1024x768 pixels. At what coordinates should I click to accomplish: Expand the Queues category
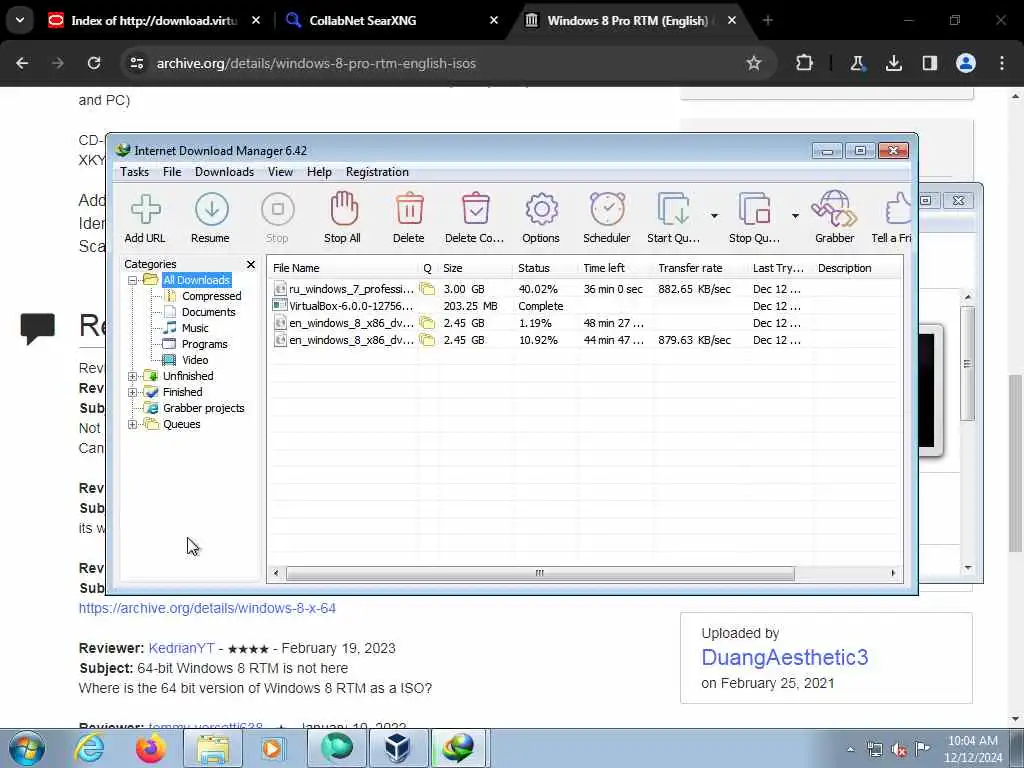(133, 424)
